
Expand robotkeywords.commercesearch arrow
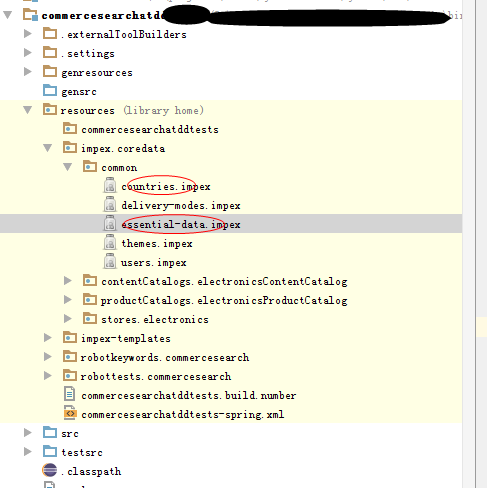[48, 357]
